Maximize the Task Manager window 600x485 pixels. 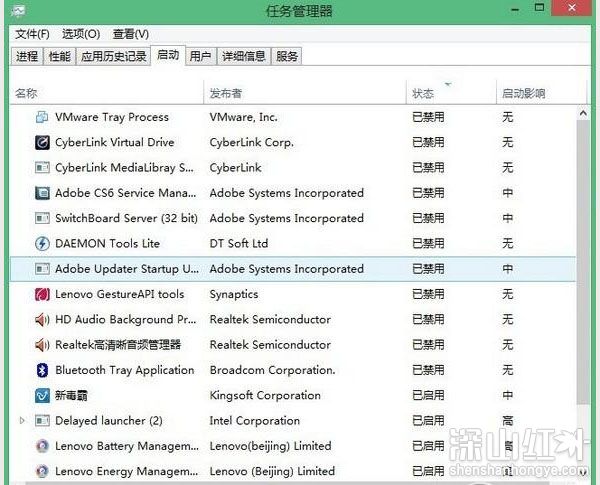540,8
